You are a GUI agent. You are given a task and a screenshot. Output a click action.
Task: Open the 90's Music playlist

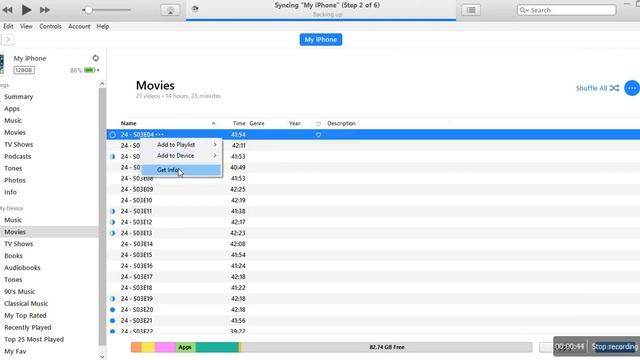pos(20,291)
